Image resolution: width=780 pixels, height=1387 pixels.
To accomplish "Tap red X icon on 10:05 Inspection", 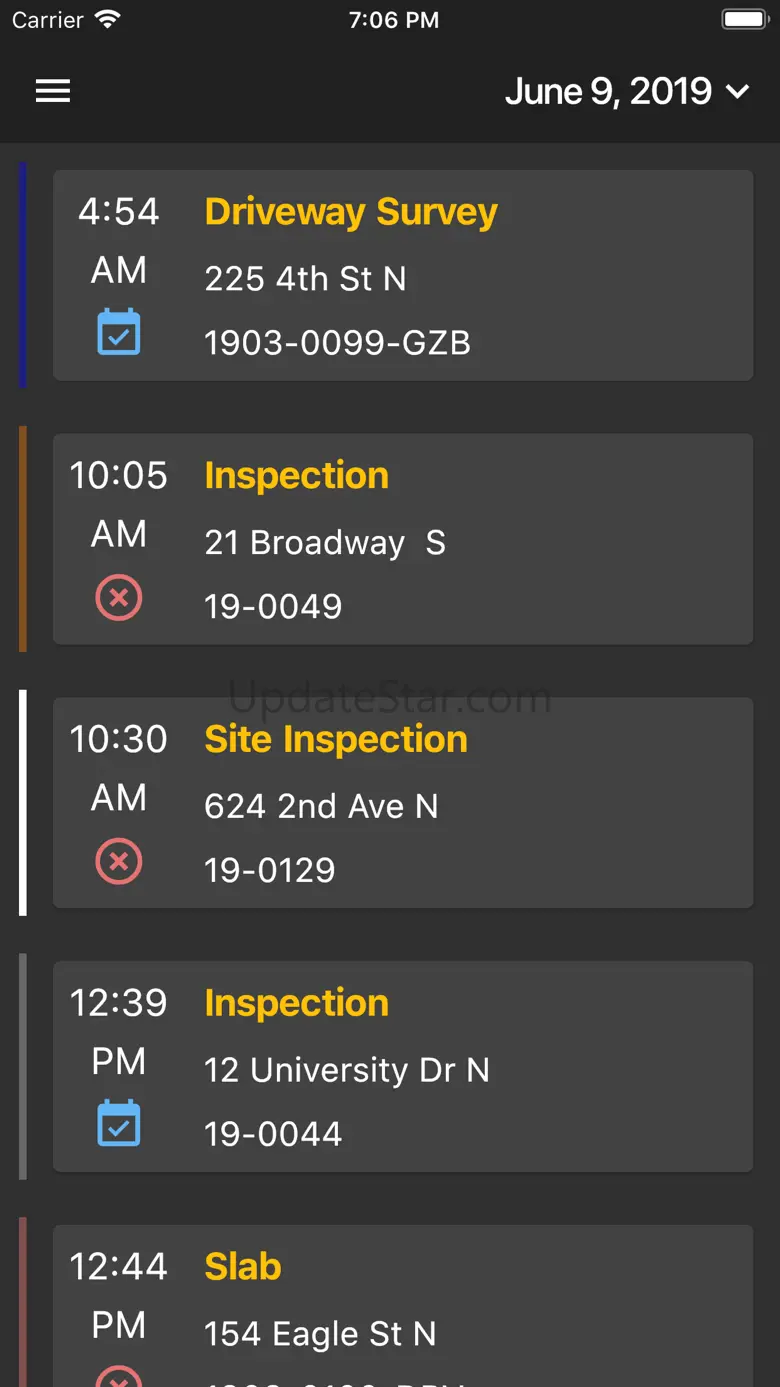I will (x=119, y=598).
